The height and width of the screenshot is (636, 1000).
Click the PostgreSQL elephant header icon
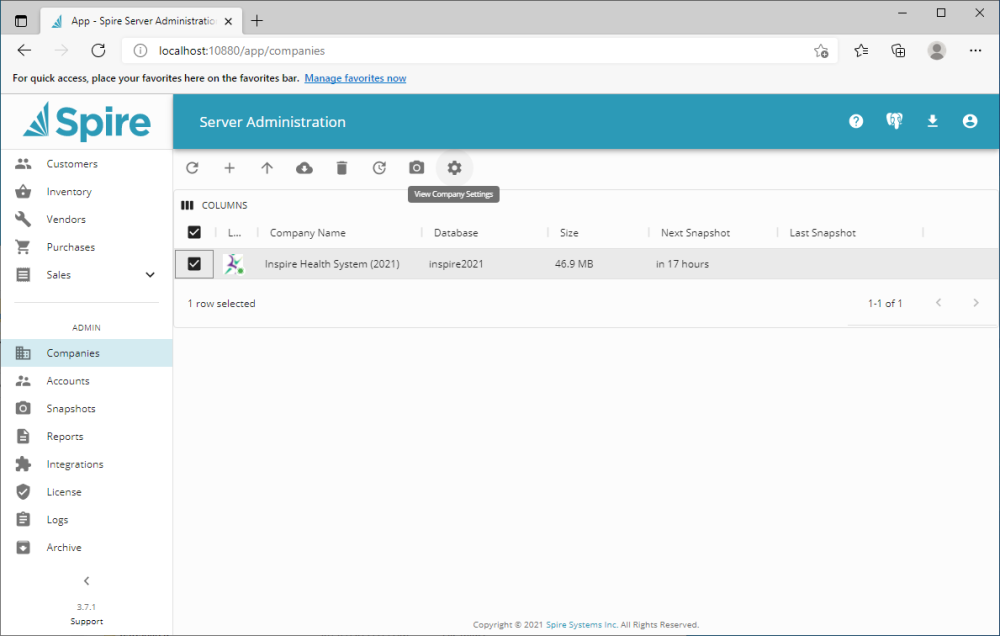894,121
